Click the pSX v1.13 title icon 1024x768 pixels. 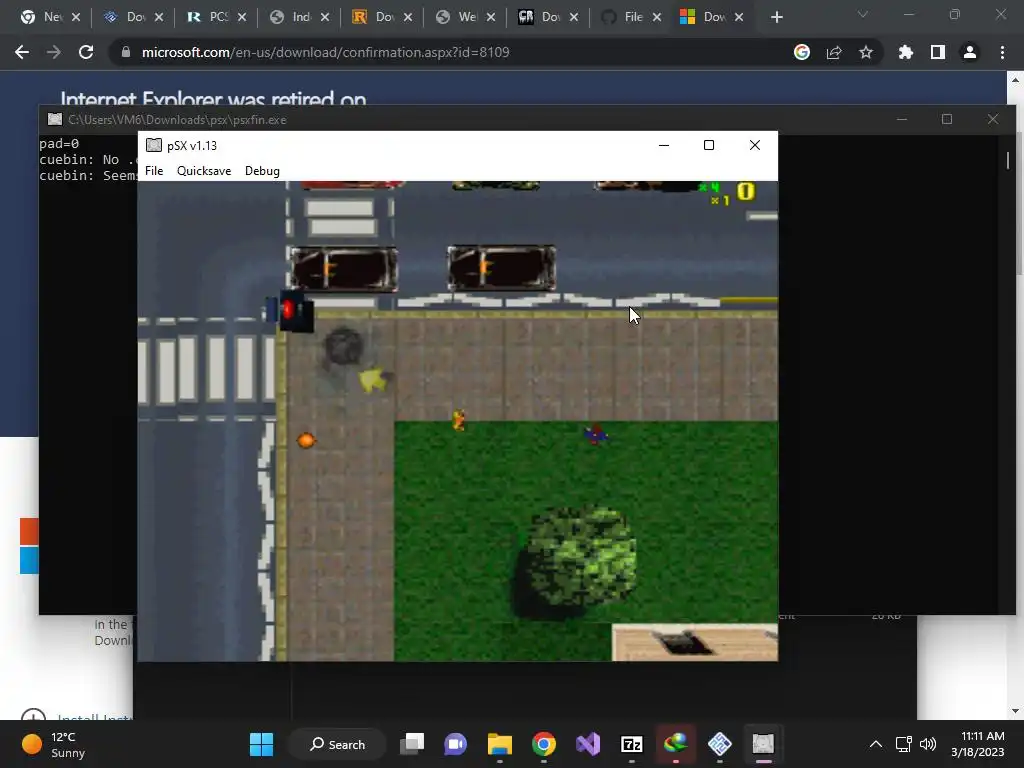[x=153, y=145]
